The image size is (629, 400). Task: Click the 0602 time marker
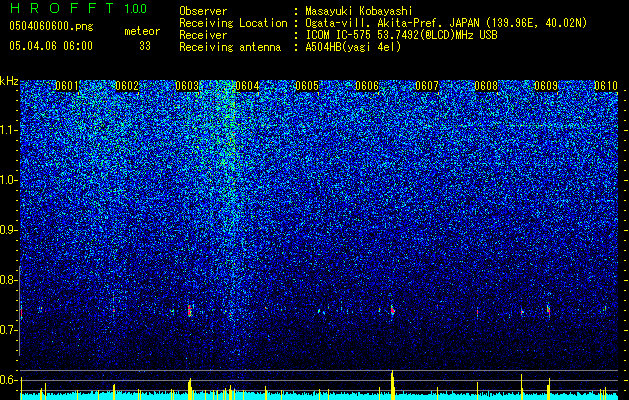click(x=127, y=86)
